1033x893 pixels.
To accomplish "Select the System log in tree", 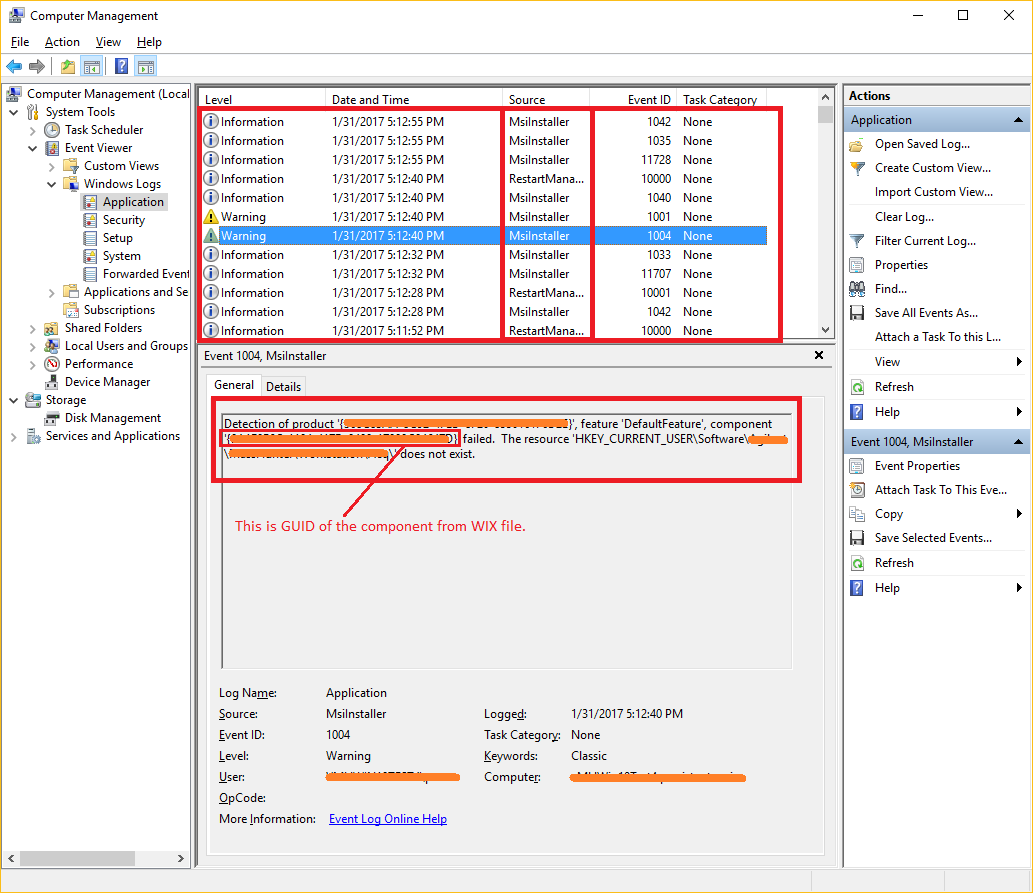I will [121, 256].
